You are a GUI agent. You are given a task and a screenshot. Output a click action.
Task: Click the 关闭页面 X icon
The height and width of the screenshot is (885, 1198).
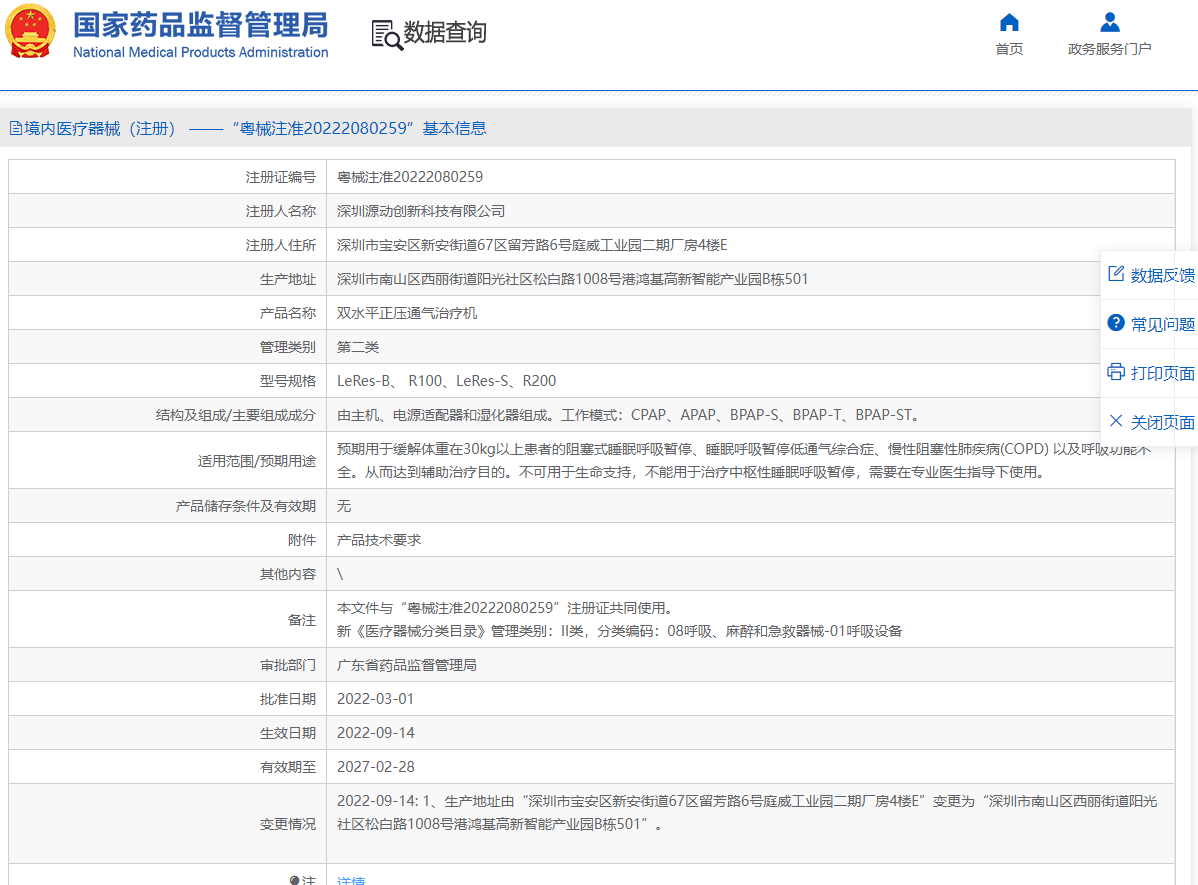pos(1115,421)
